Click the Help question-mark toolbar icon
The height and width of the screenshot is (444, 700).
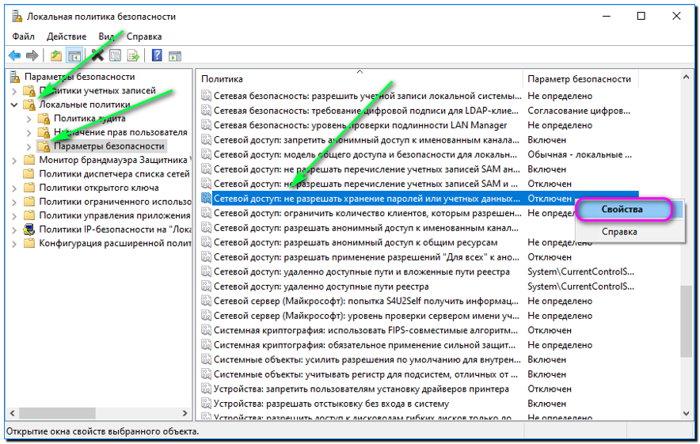(157, 56)
